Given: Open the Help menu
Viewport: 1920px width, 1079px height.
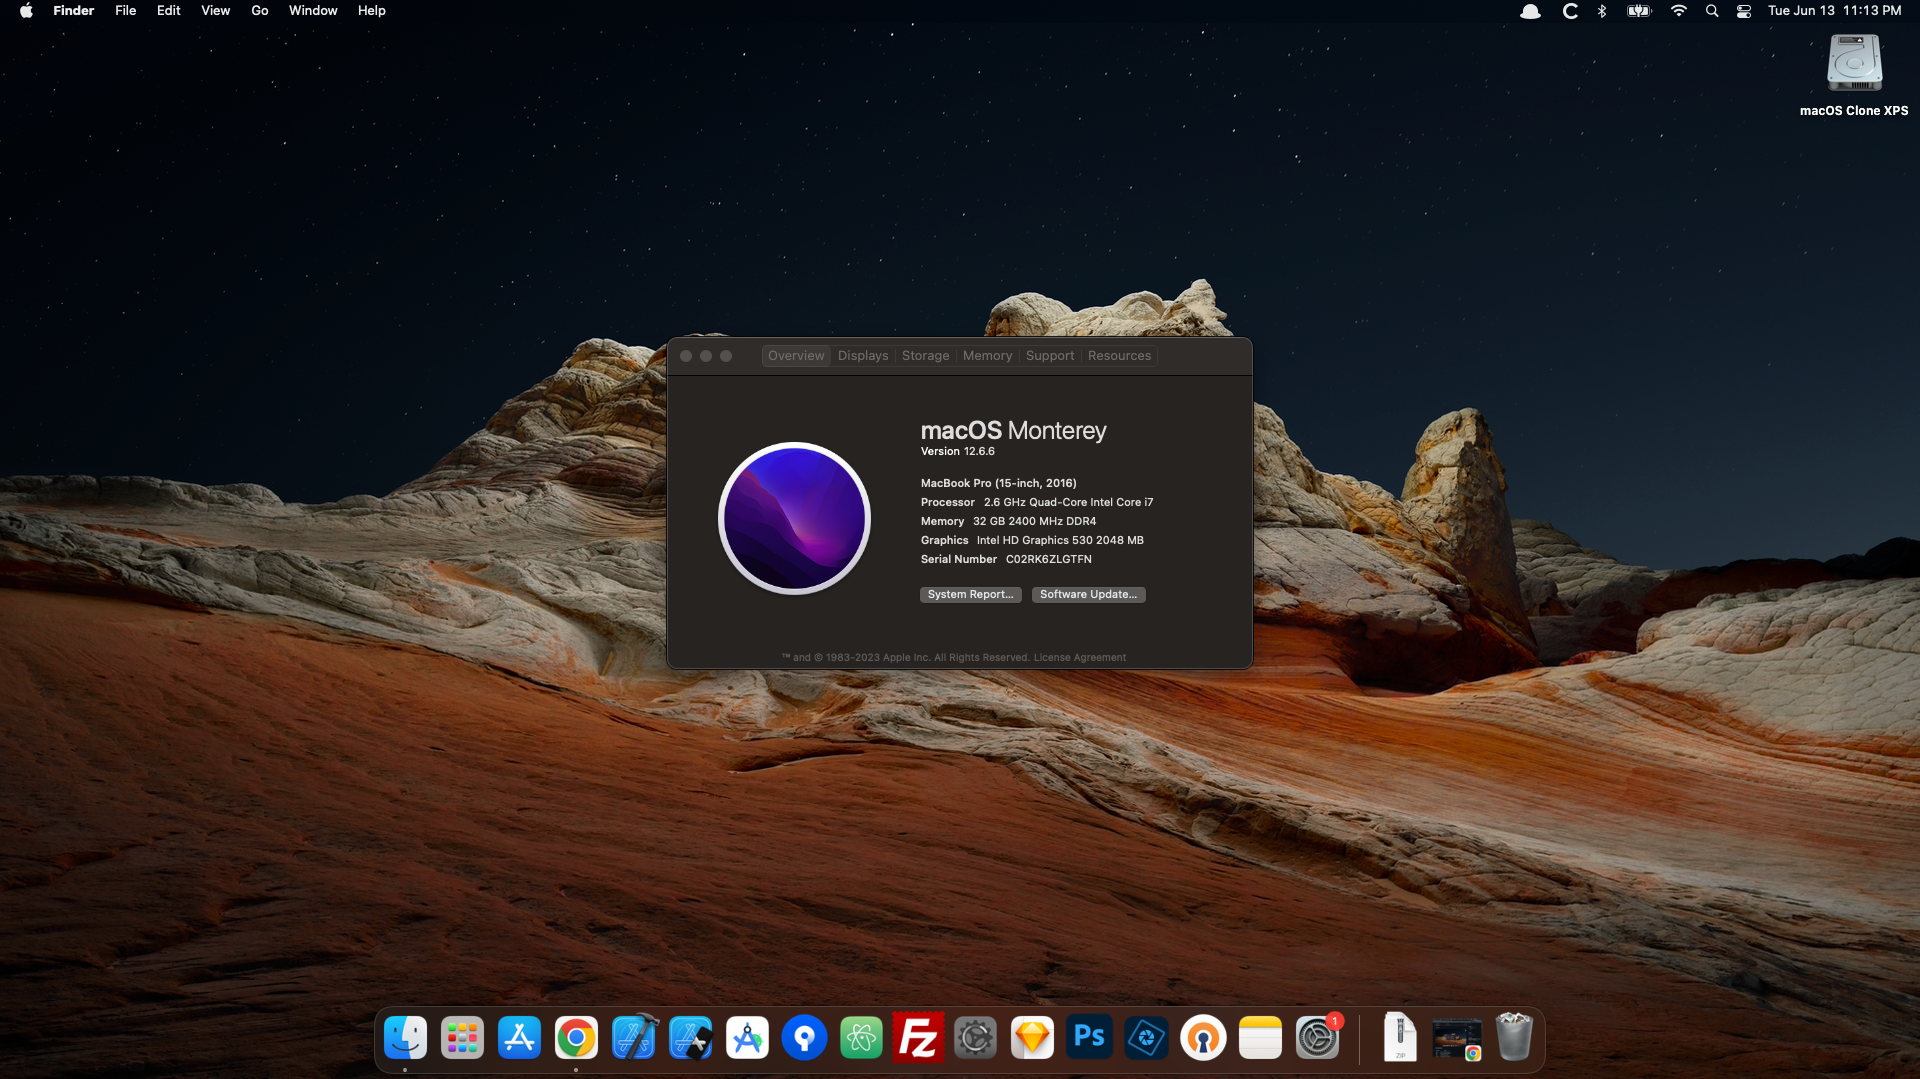Looking at the screenshot, I should [x=371, y=11].
